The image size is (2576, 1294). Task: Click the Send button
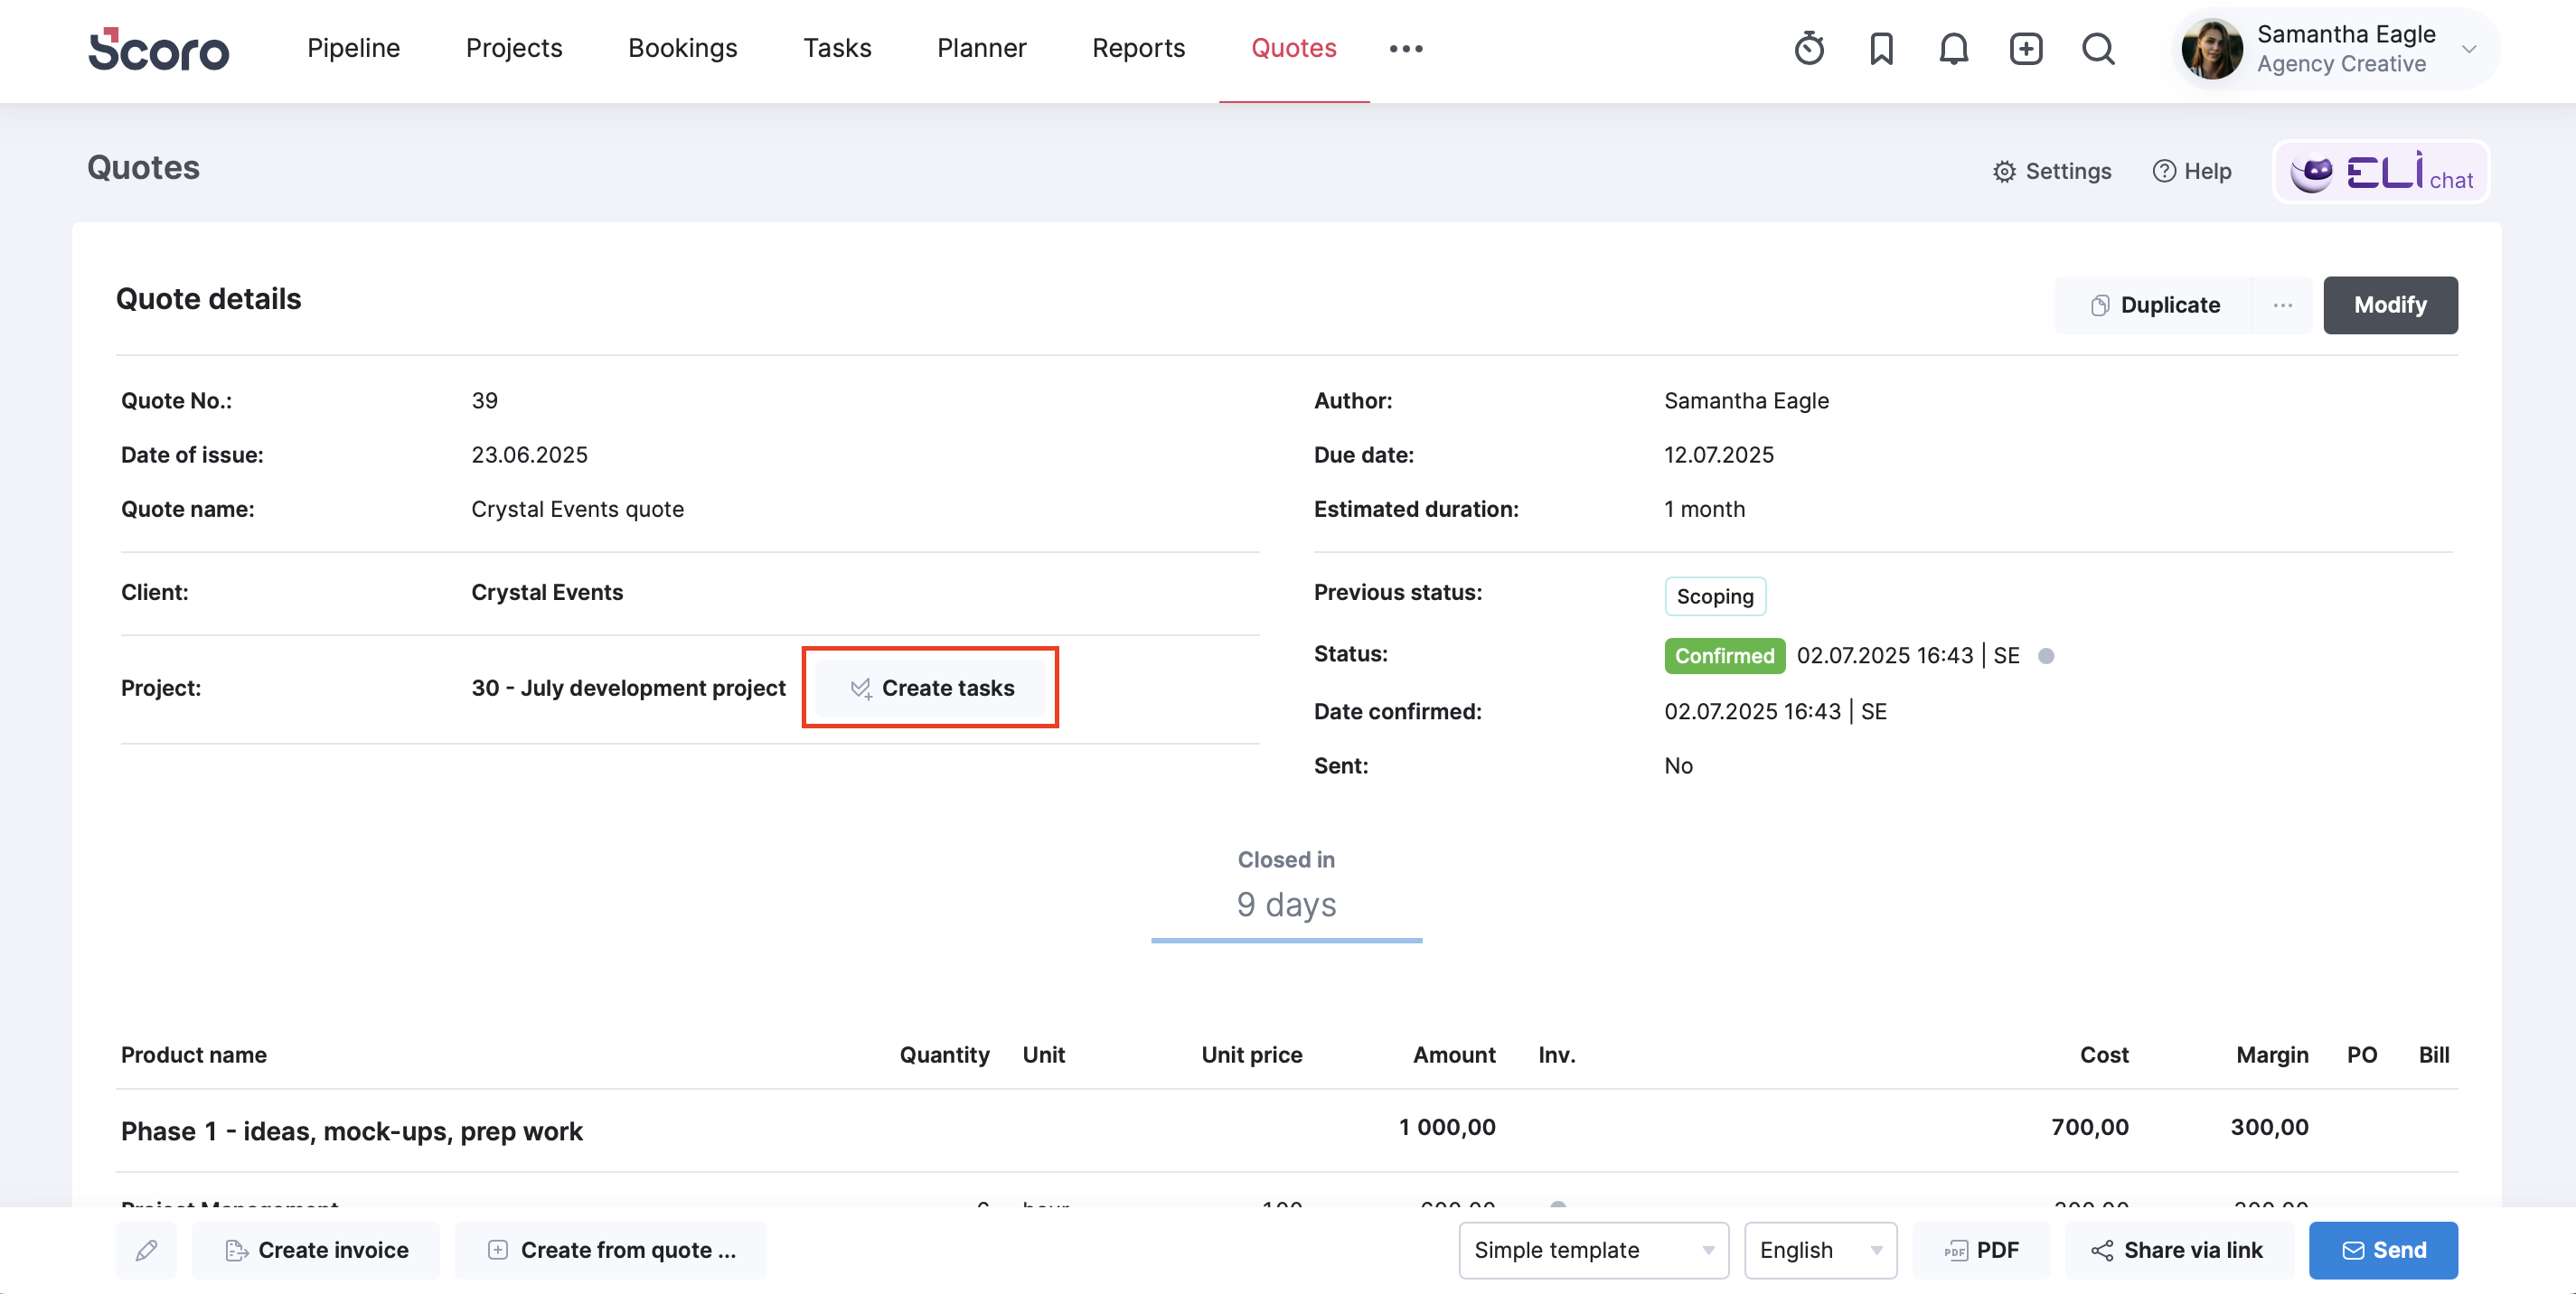tap(2383, 1250)
